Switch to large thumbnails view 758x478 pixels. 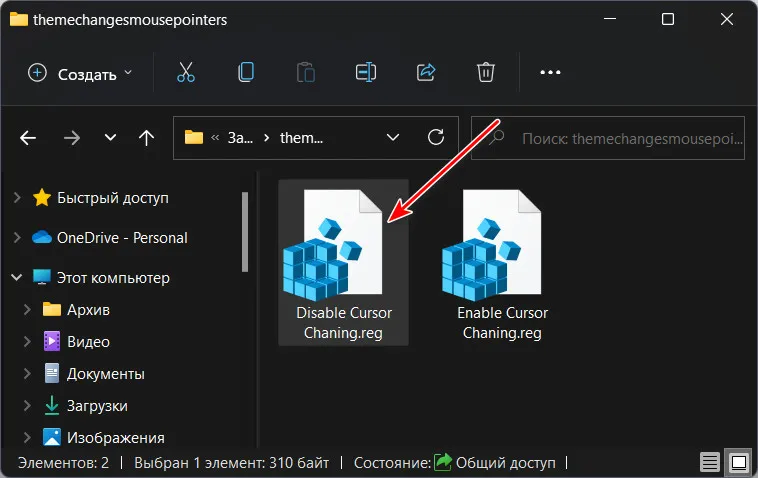click(739, 462)
